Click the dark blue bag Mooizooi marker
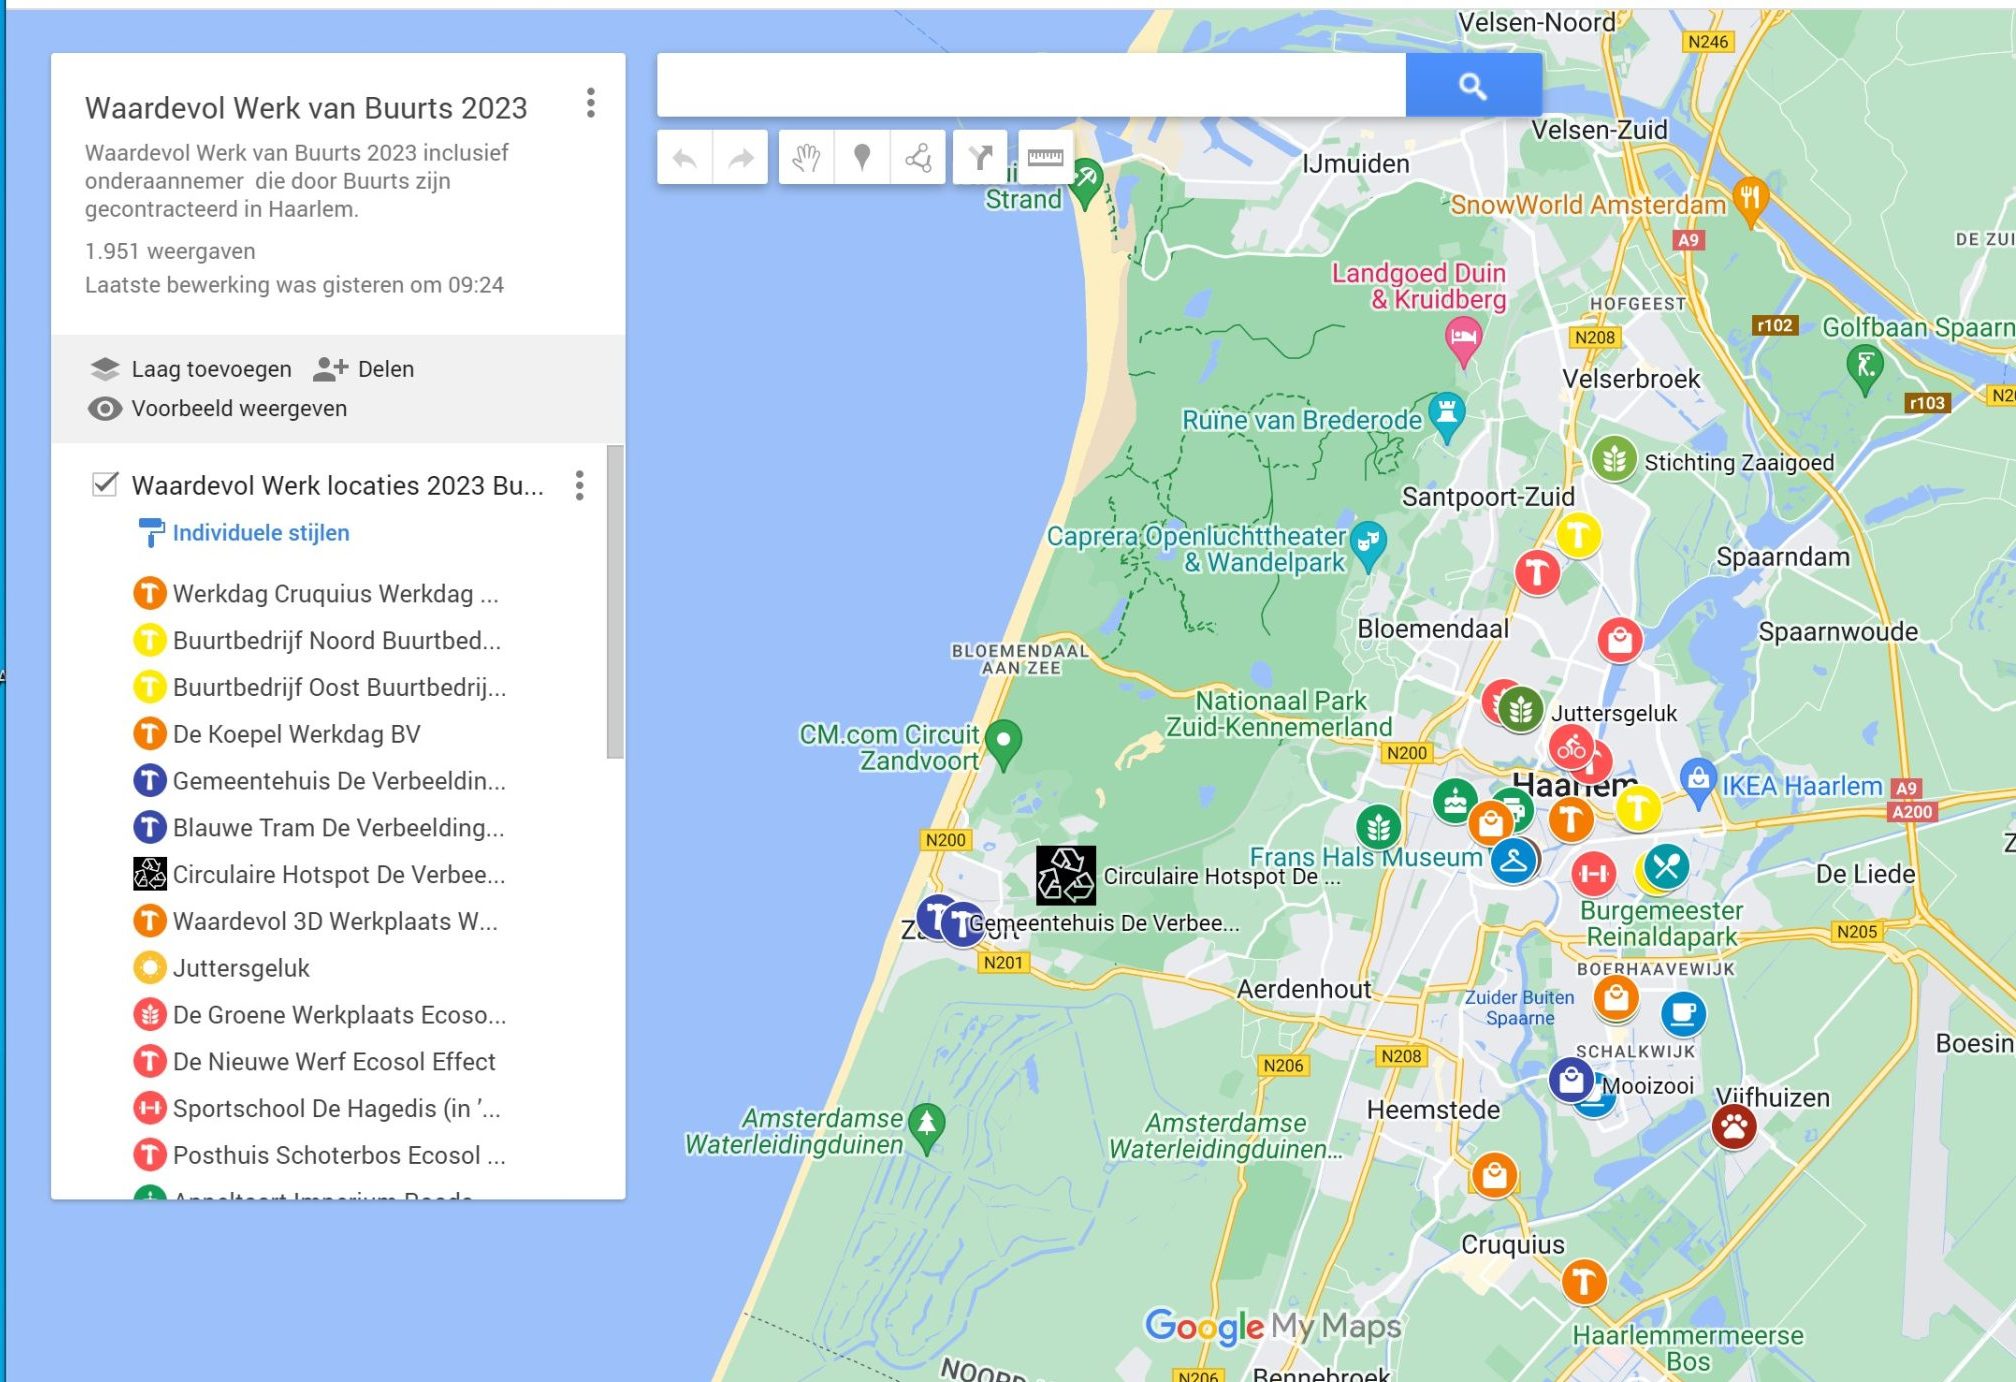 pyautogui.click(x=1571, y=1080)
